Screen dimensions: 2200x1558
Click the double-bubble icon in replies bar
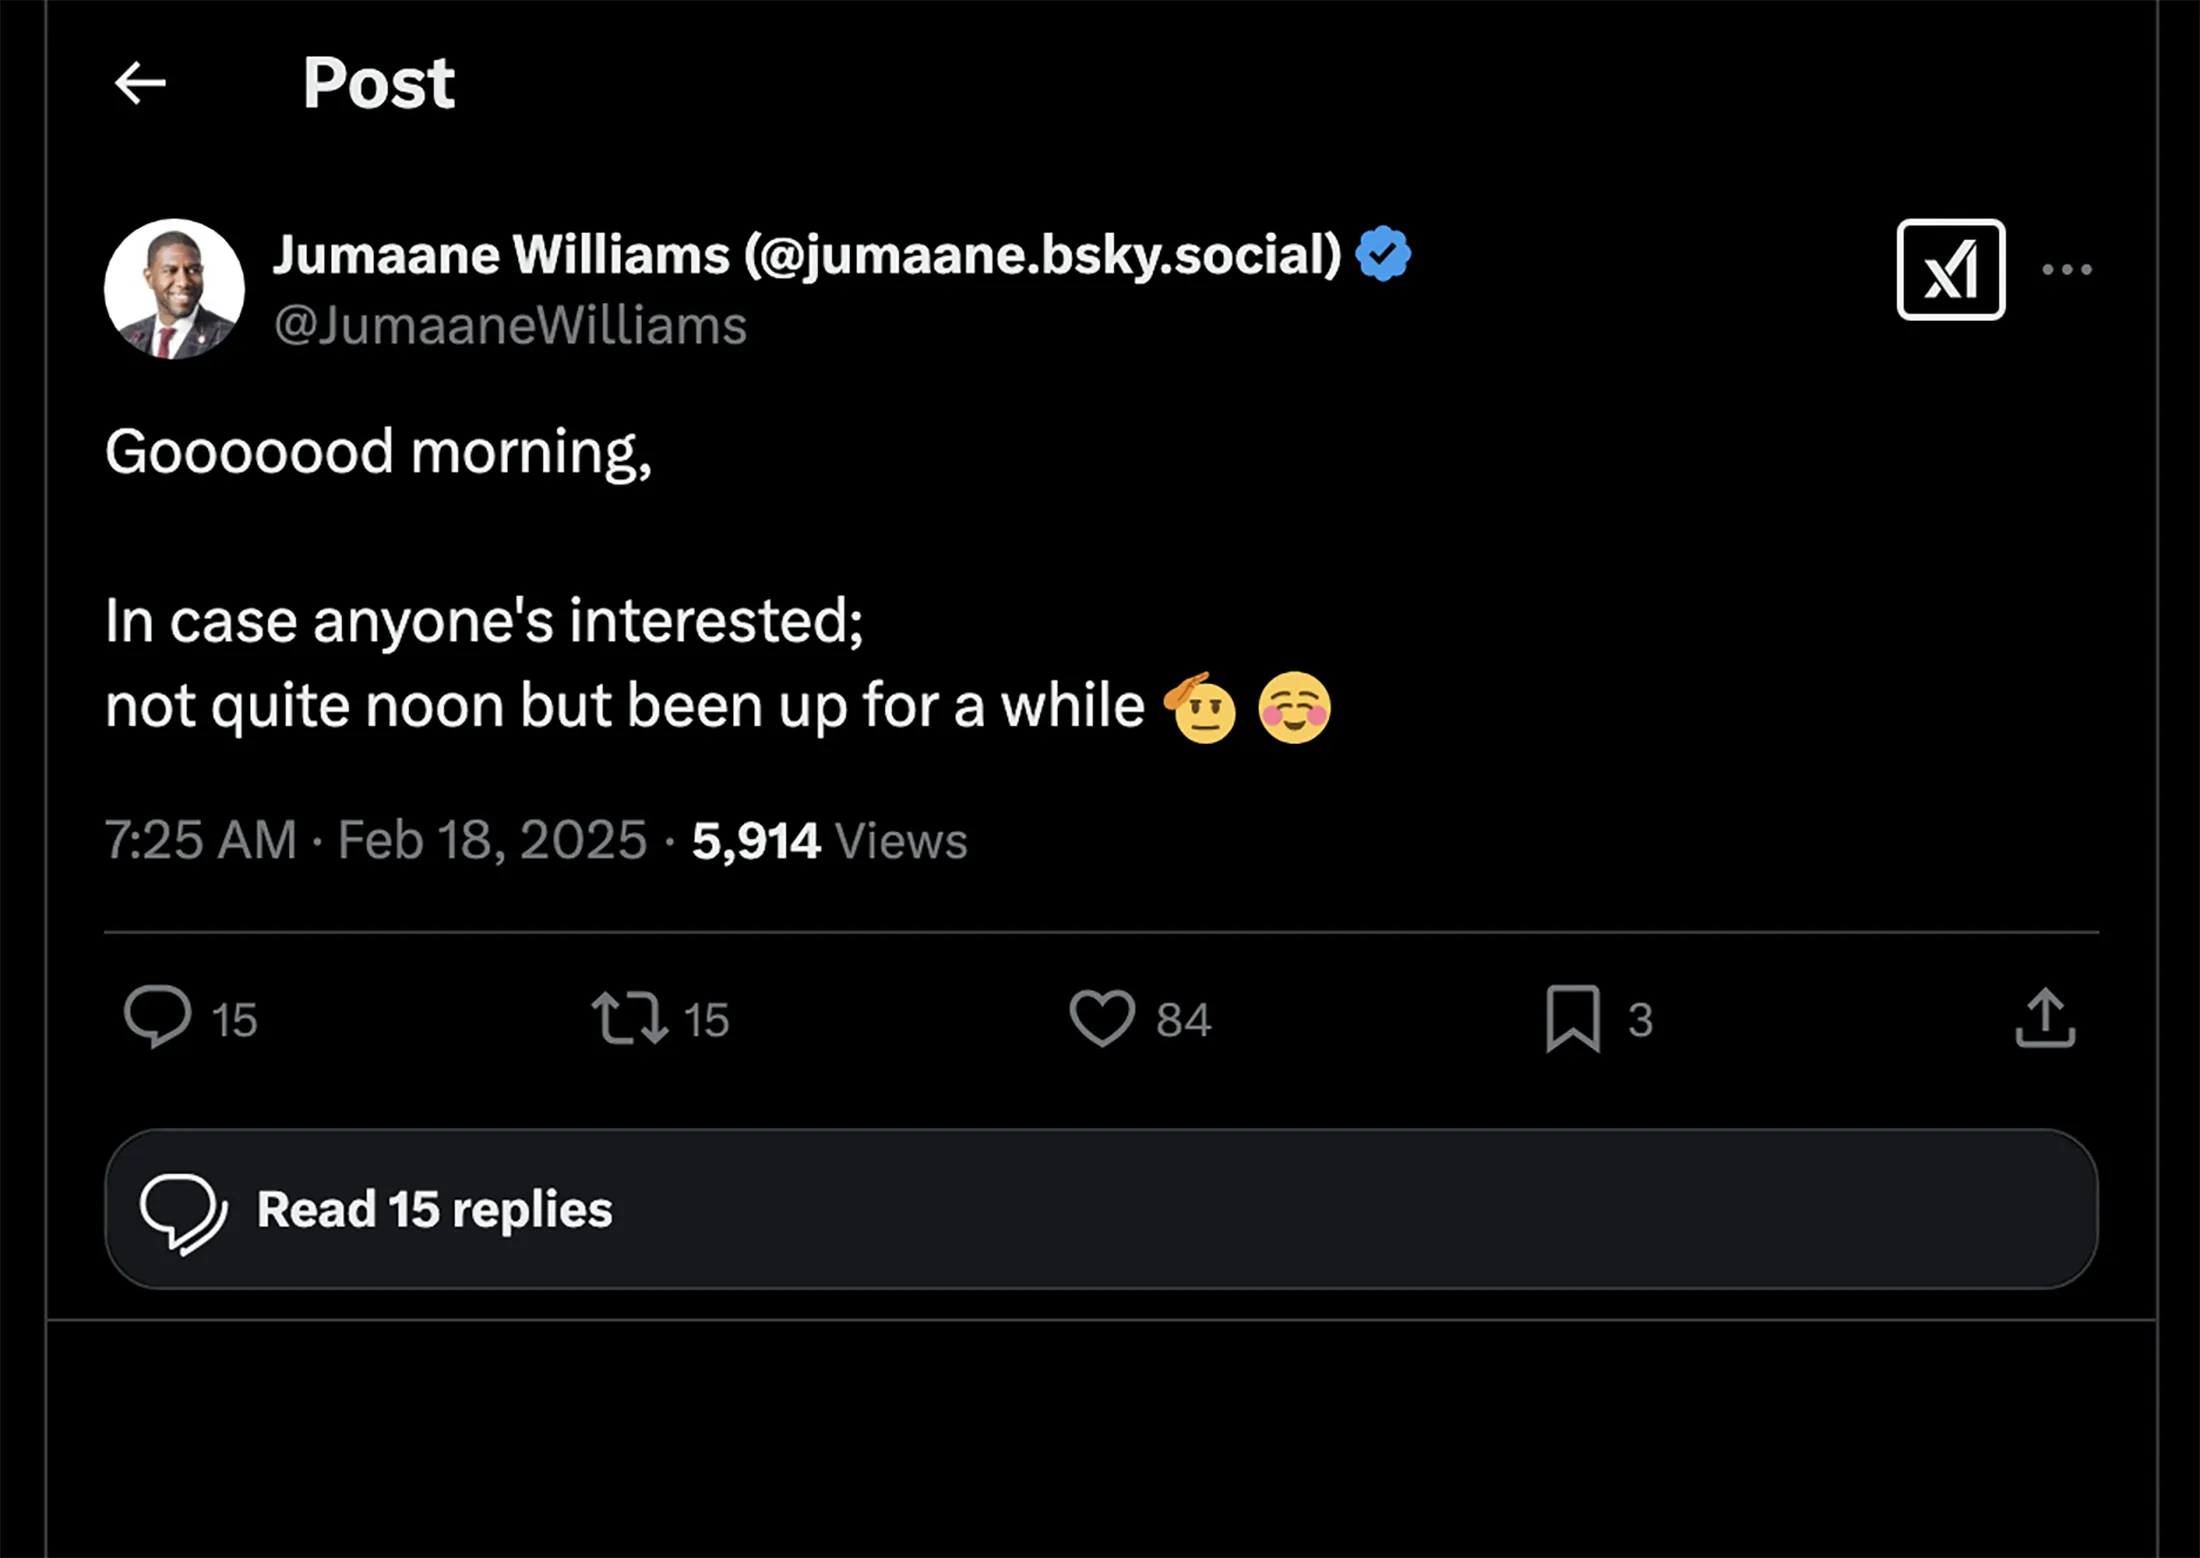pyautogui.click(x=183, y=1212)
